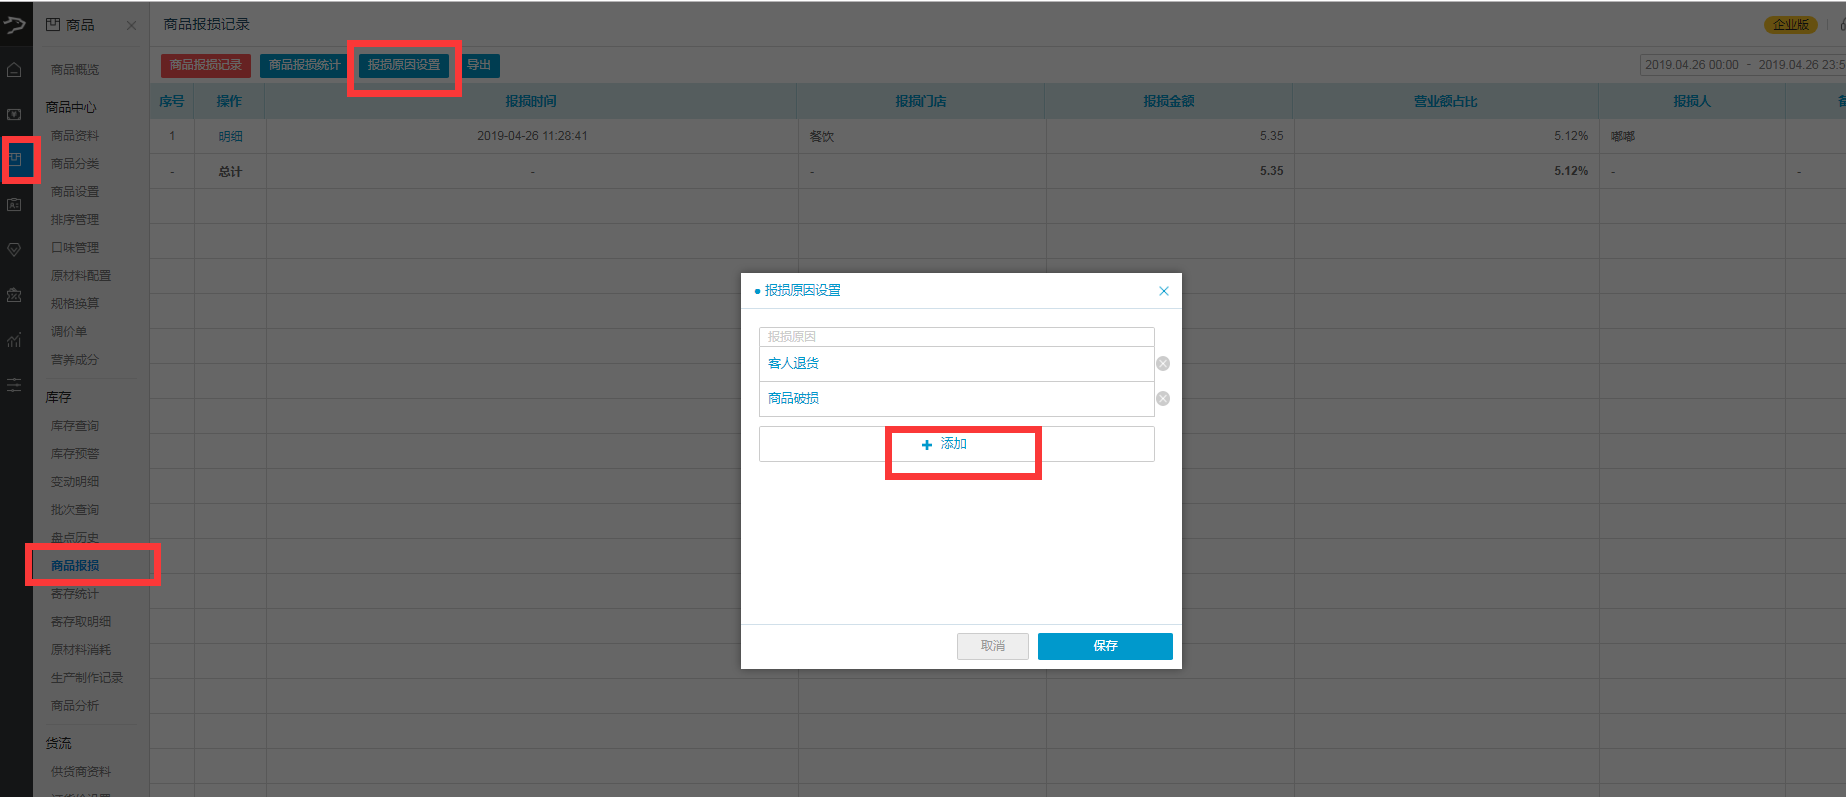This screenshot has height=797, width=1846.
Task: Open 原材料配置 in the sidebar
Action: point(81,276)
